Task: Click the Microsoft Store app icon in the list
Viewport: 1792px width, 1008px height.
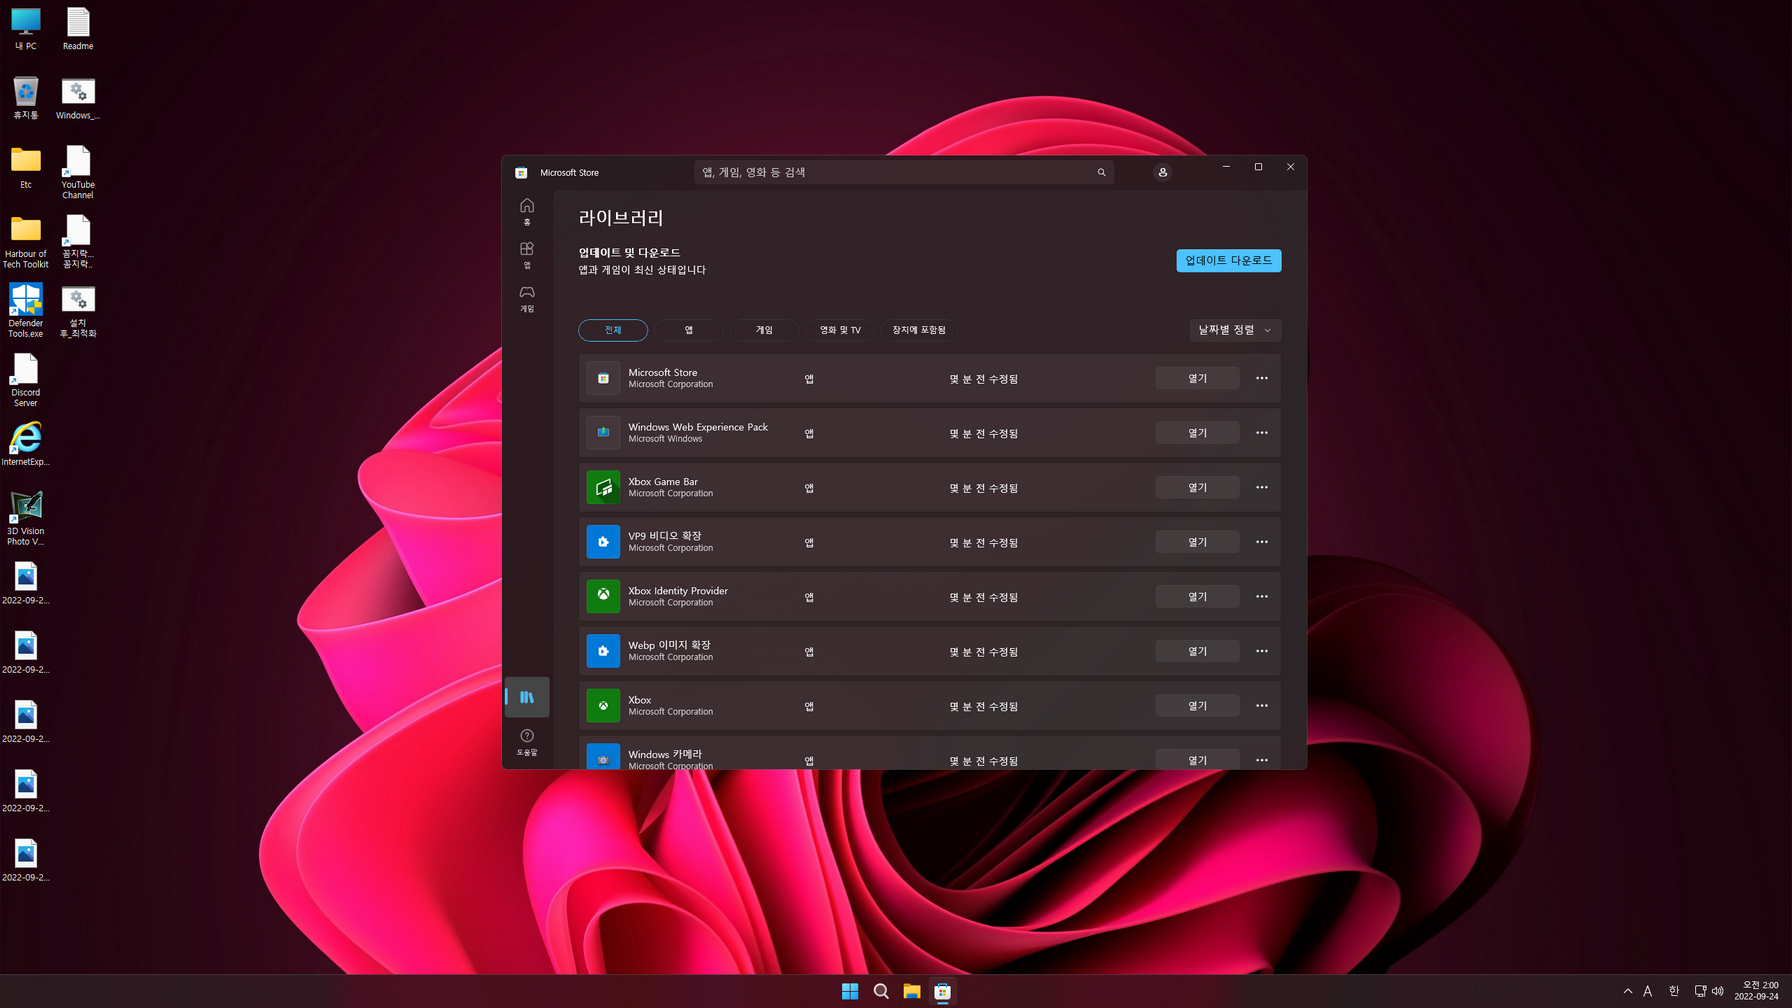Action: (x=603, y=378)
